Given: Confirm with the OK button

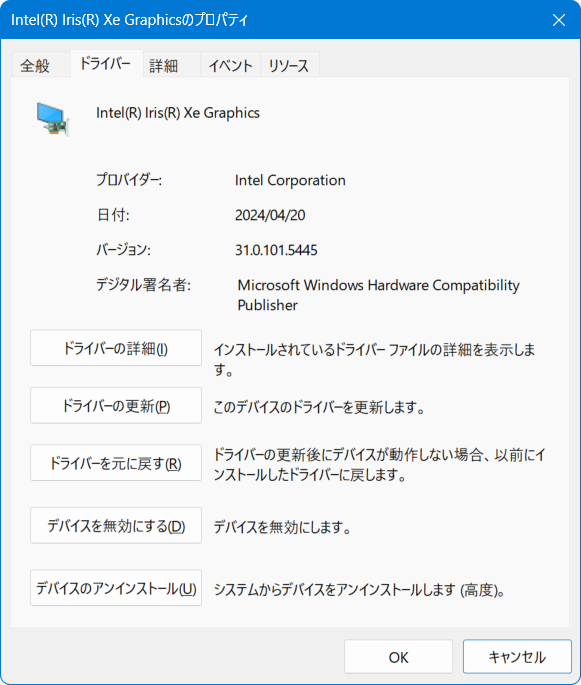Looking at the screenshot, I should (x=398, y=657).
